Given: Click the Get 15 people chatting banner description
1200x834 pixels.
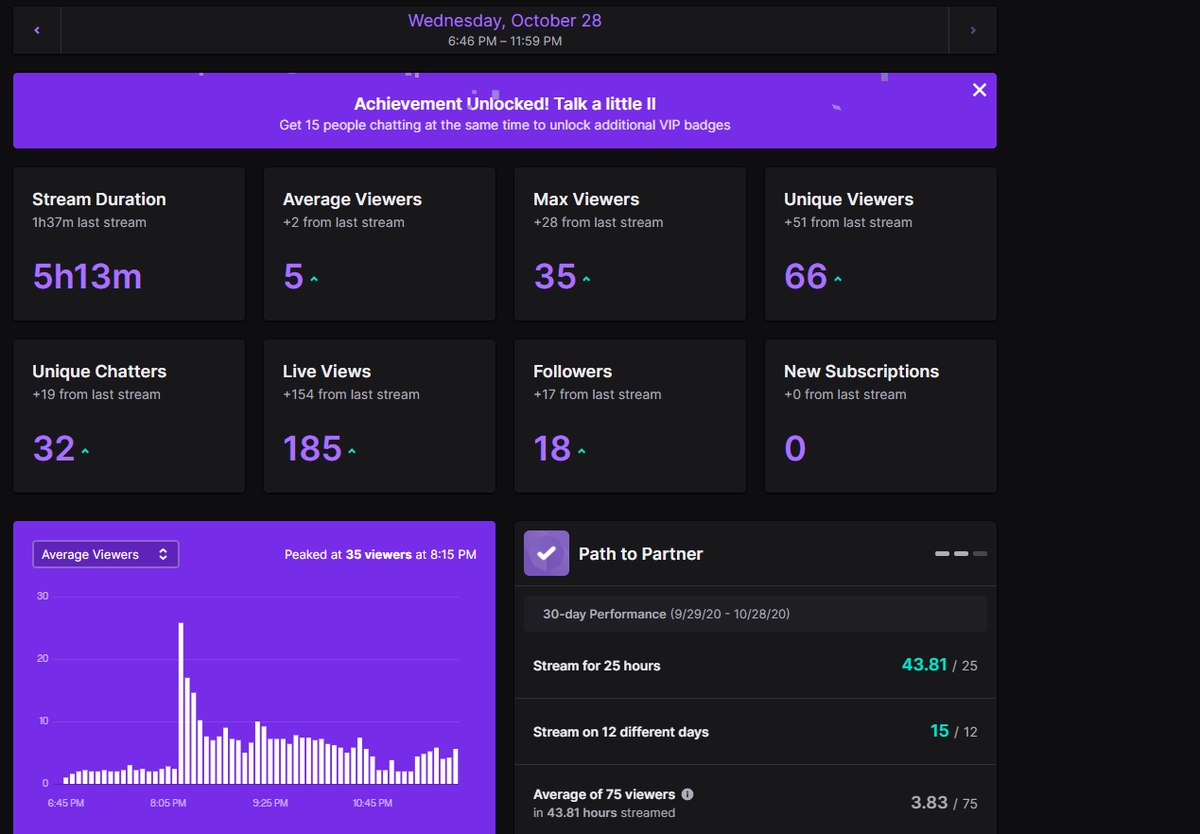Looking at the screenshot, I should 505,125.
